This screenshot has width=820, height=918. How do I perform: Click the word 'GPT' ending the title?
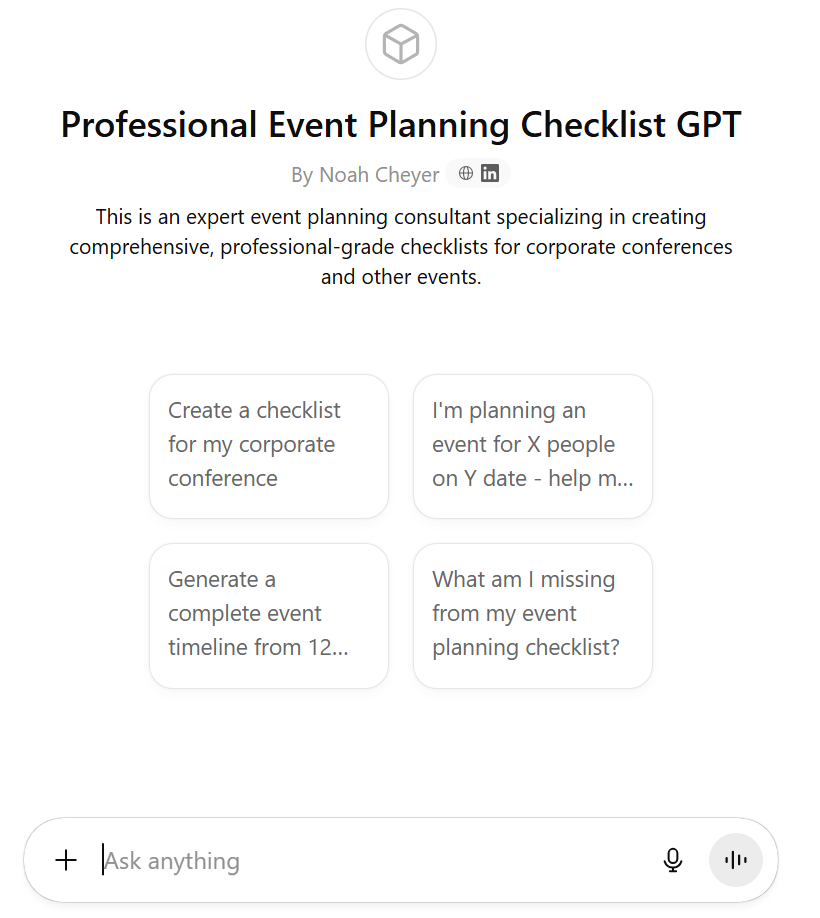click(x=706, y=125)
